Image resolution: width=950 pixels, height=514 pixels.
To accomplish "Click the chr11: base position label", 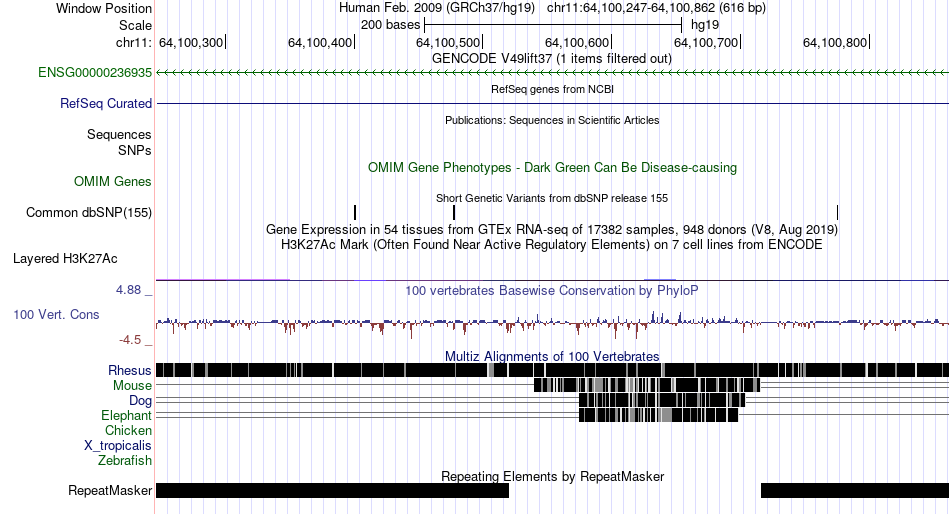I will pos(133,42).
